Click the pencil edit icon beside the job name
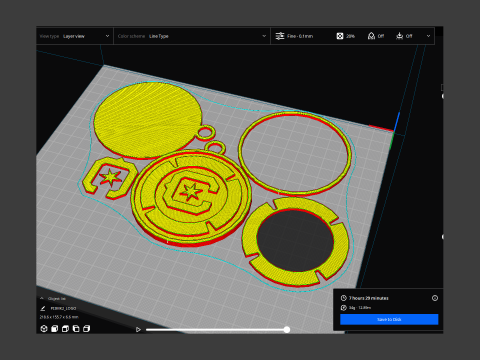 pyautogui.click(x=43, y=308)
